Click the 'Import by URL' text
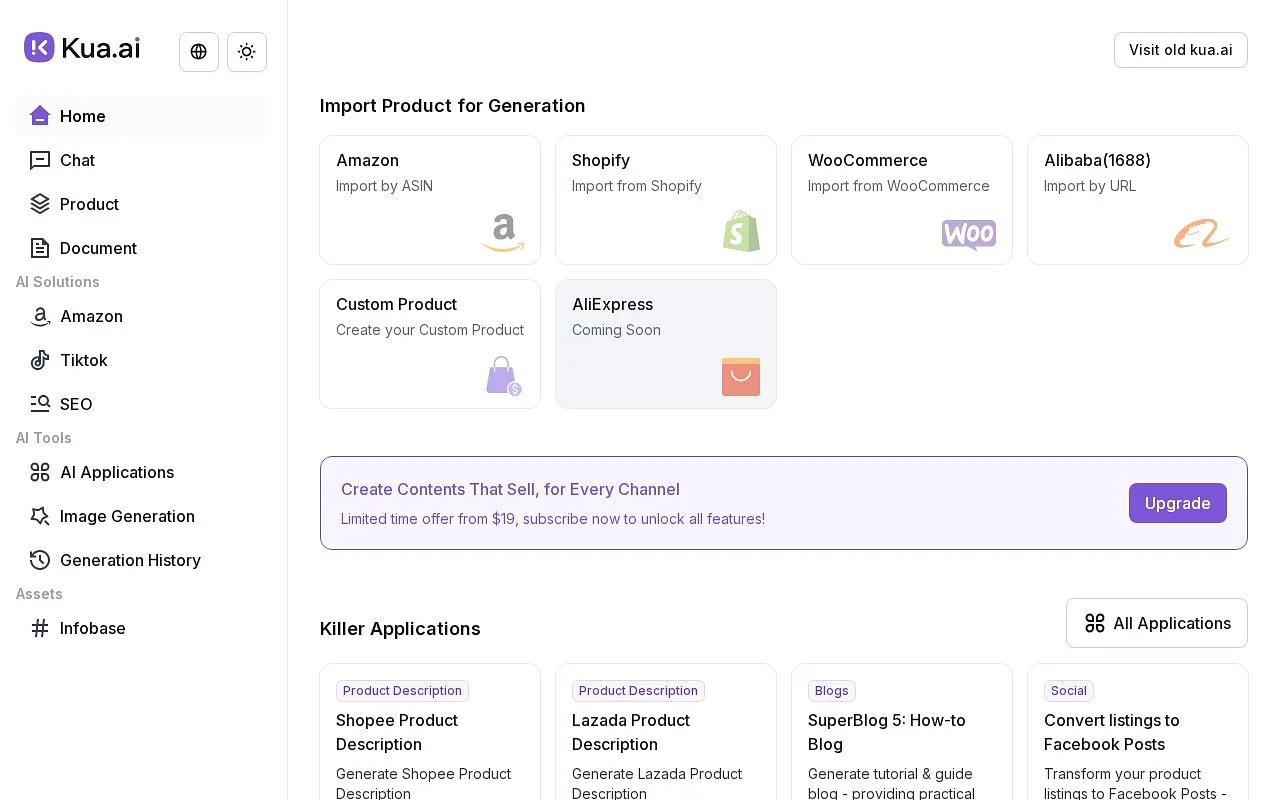The width and height of the screenshot is (1280, 800). click(1090, 186)
